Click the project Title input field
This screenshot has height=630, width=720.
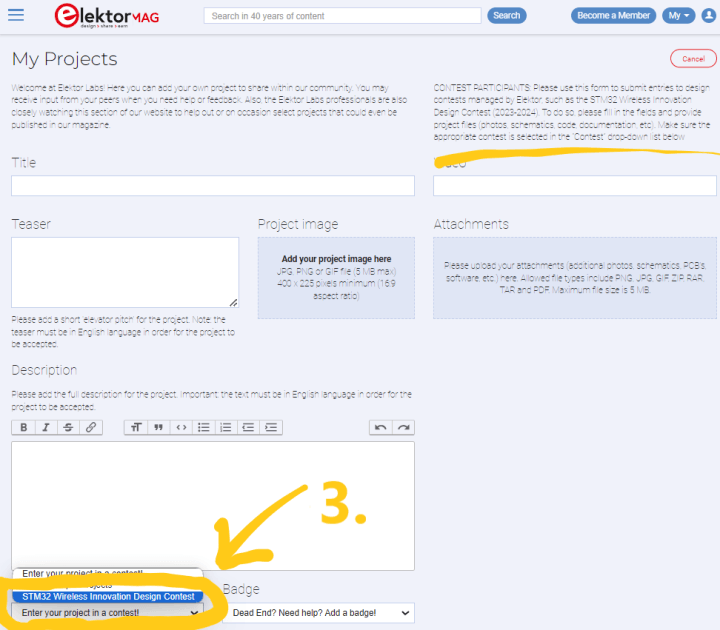212,186
